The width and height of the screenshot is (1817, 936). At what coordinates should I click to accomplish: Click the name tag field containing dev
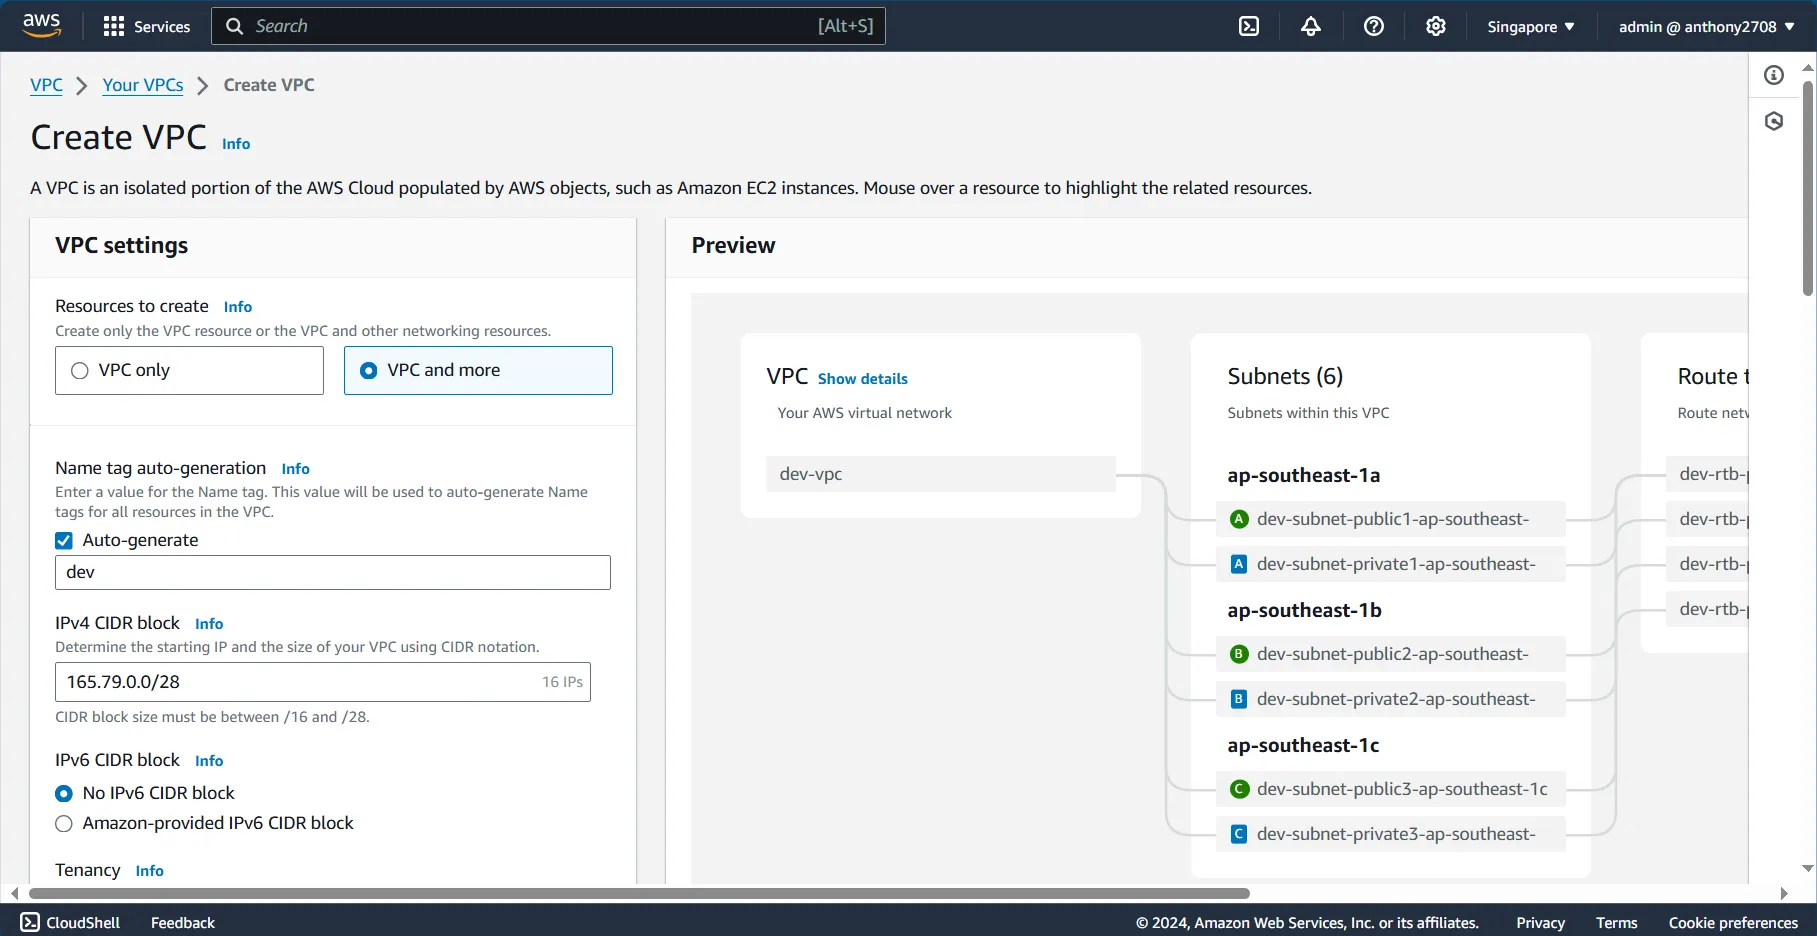point(333,572)
